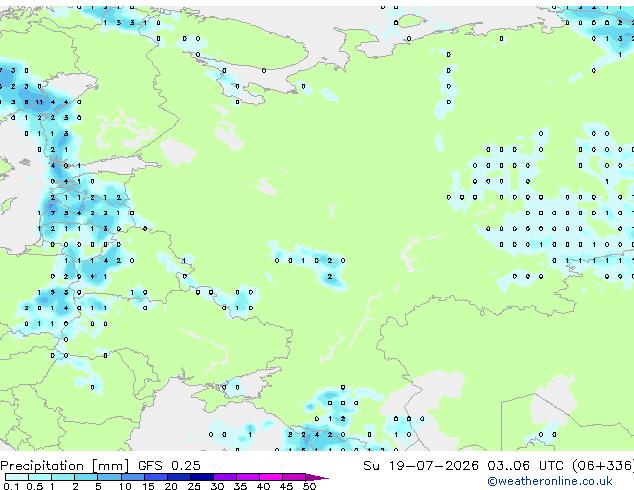Image resolution: width=634 pixels, height=490 pixels.
Task: Click the '50' legend label
Action: (x=309, y=486)
